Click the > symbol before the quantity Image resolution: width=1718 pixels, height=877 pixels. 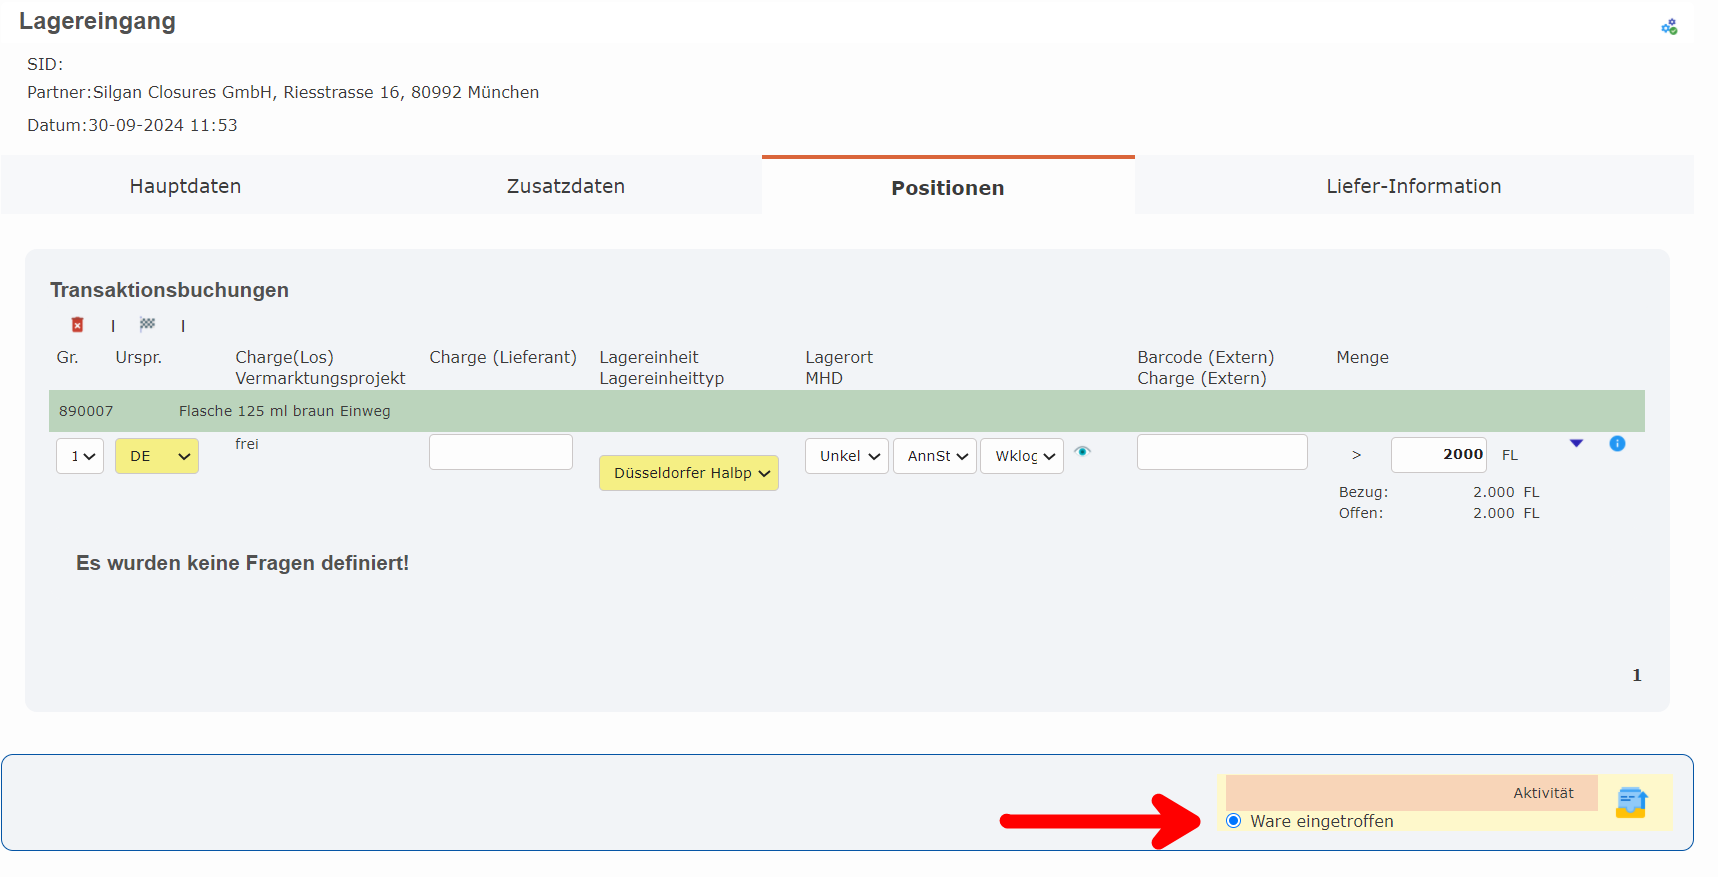coord(1356,455)
